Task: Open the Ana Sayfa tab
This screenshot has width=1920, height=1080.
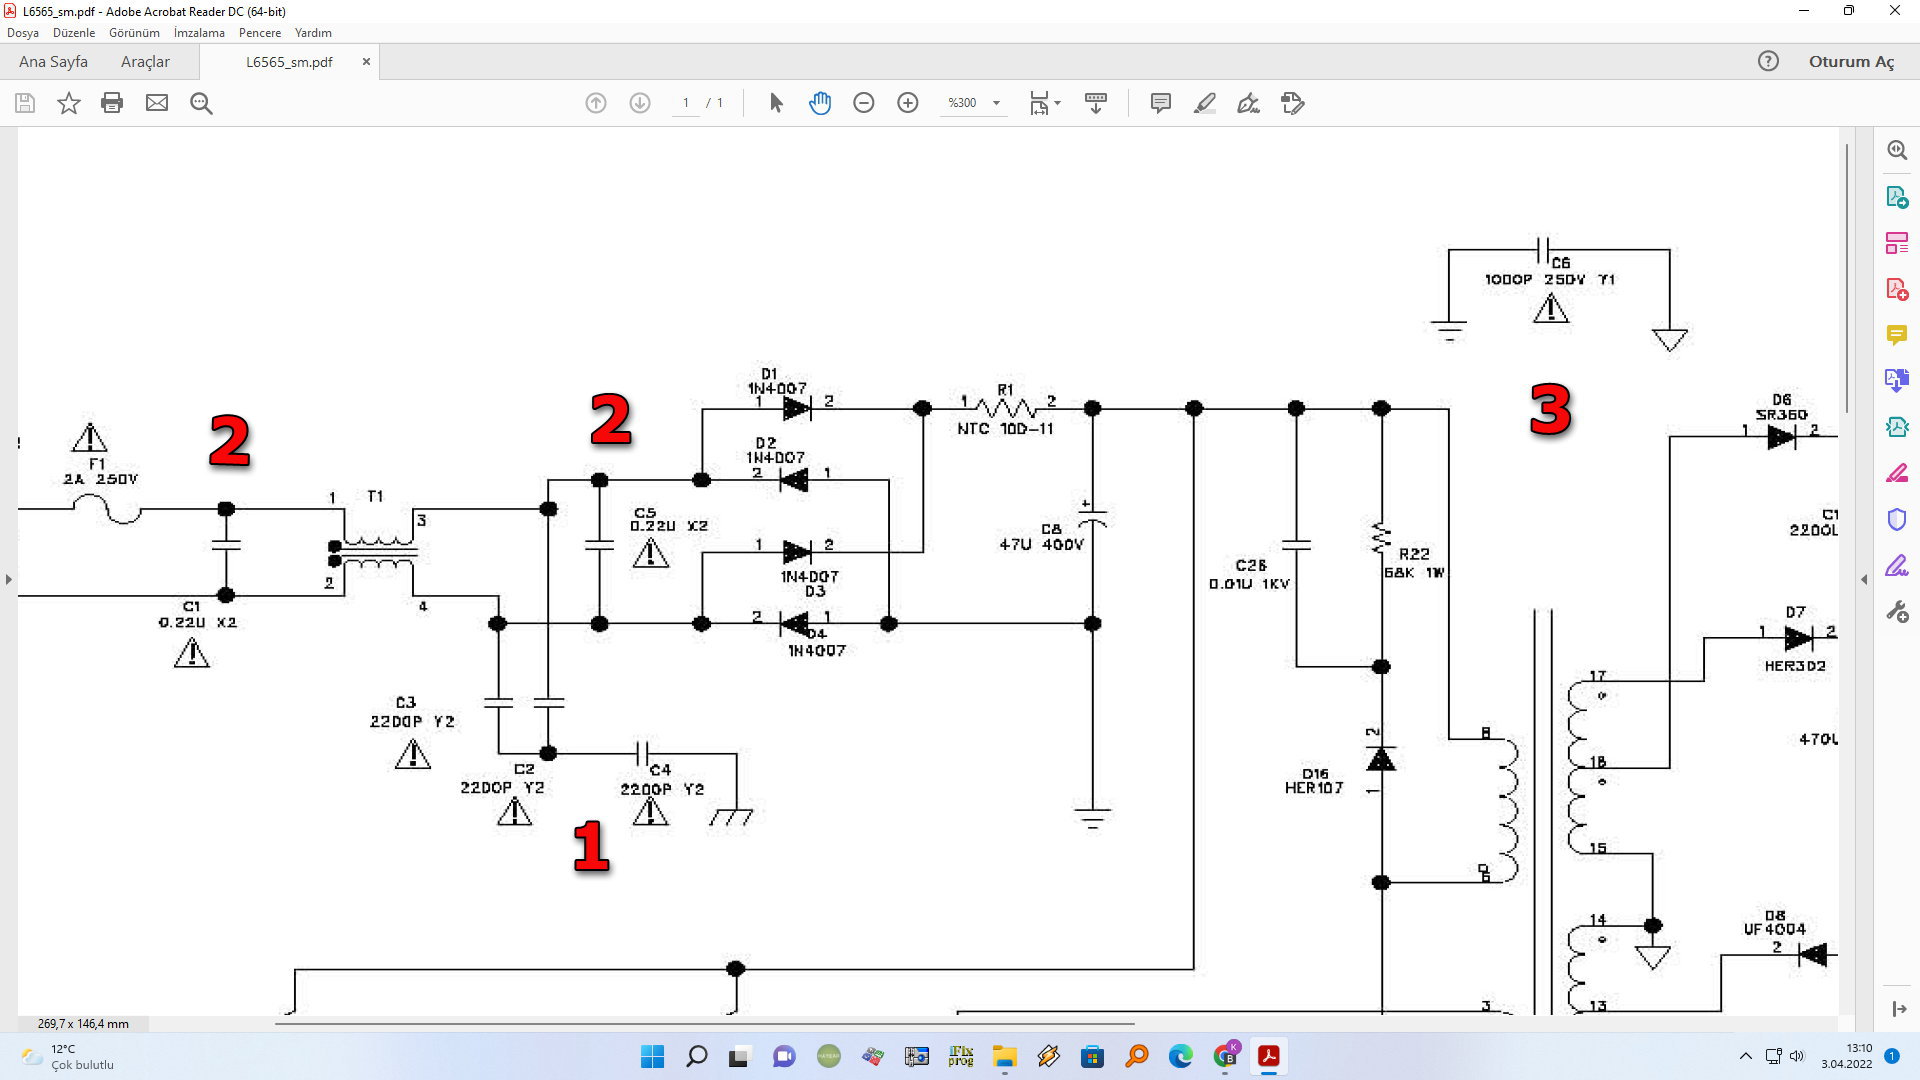Action: coord(53,61)
